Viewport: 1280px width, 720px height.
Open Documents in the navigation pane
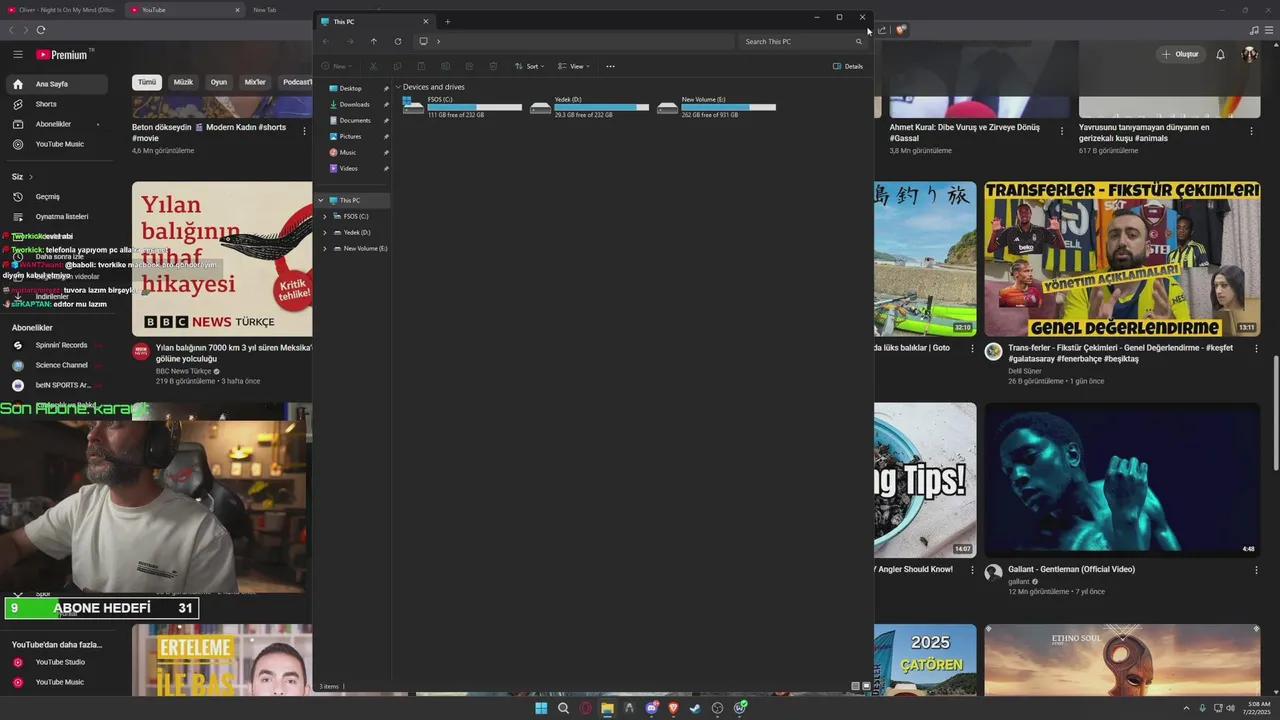(352, 120)
